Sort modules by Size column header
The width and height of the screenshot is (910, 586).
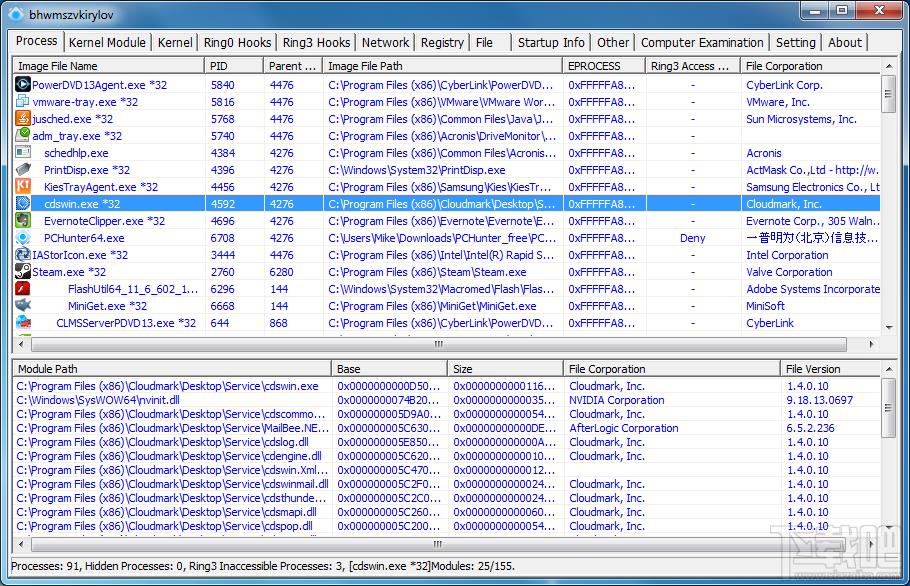click(x=505, y=368)
